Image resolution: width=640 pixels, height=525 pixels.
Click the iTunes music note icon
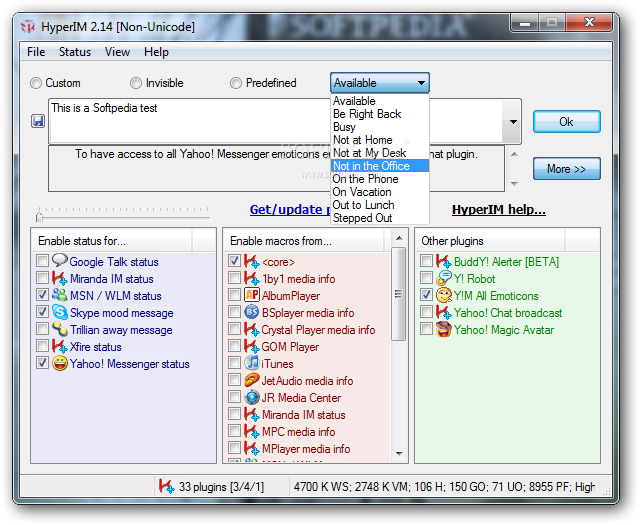coord(251,363)
